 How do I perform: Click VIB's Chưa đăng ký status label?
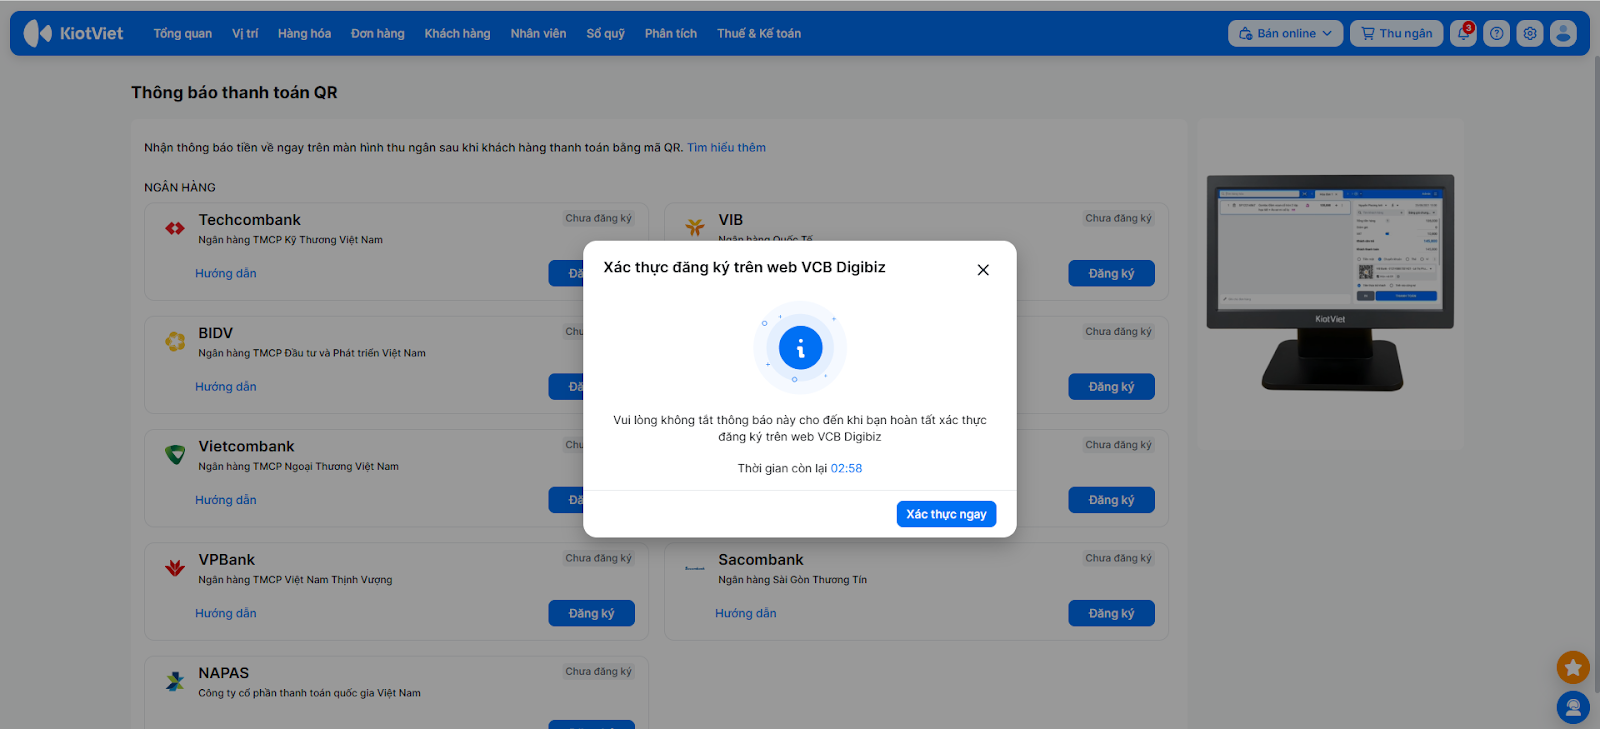click(1119, 218)
